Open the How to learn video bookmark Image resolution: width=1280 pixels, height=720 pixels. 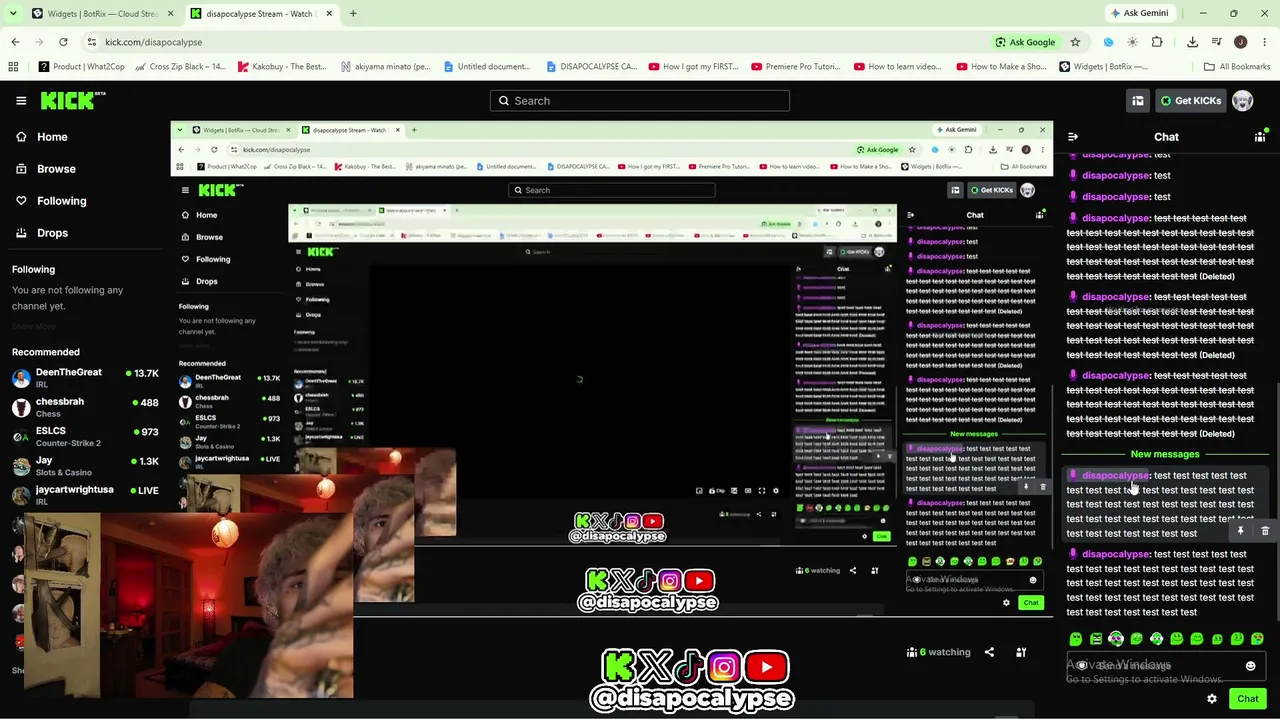tap(898, 67)
